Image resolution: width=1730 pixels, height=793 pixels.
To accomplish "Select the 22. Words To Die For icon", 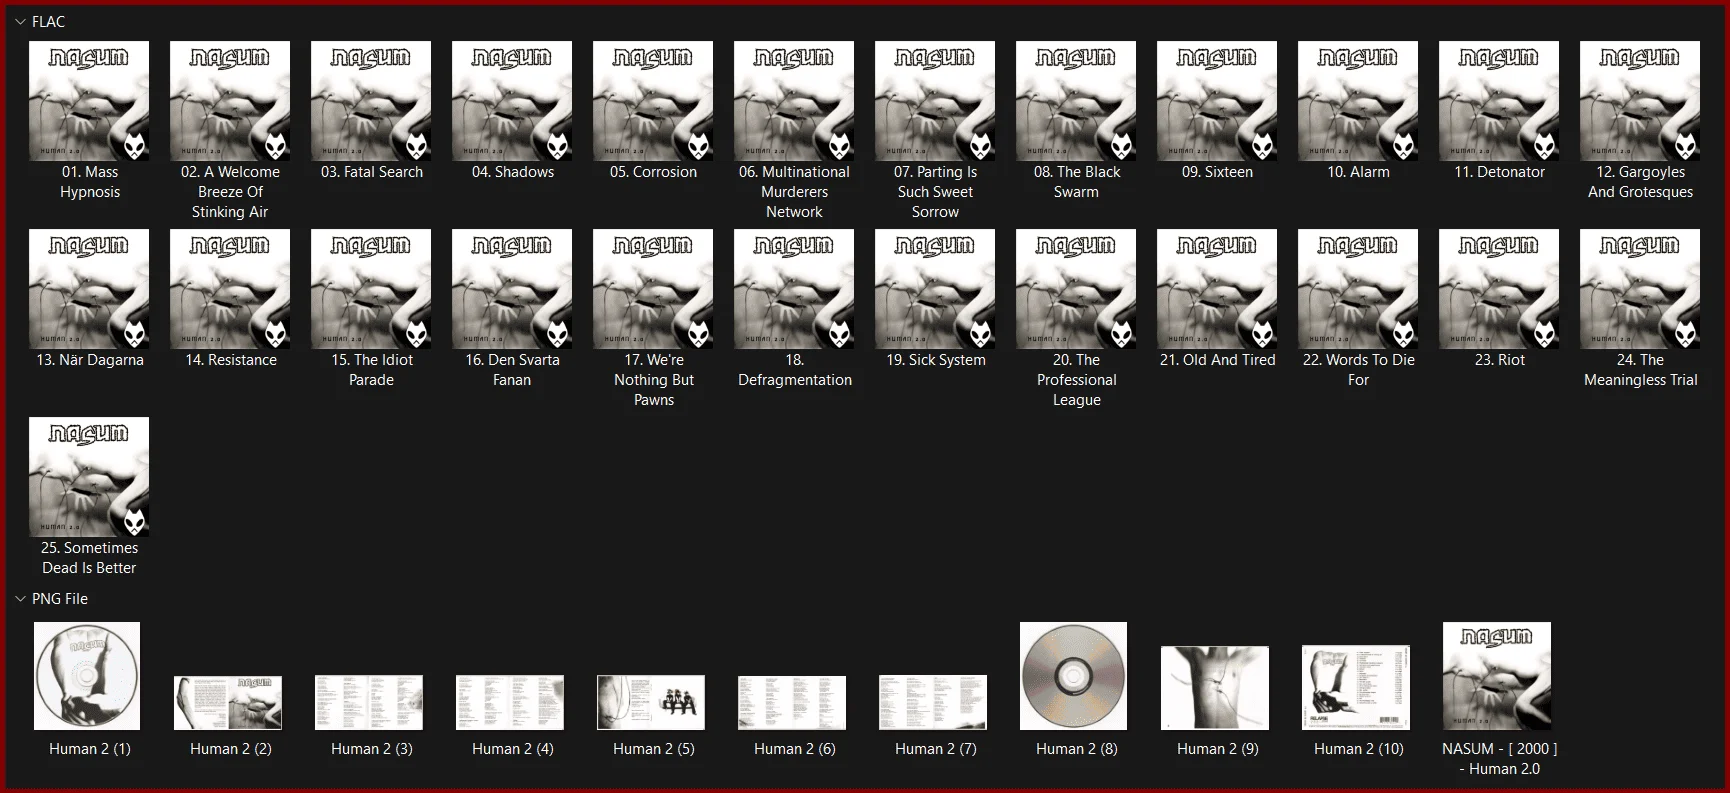I will pos(1358,289).
